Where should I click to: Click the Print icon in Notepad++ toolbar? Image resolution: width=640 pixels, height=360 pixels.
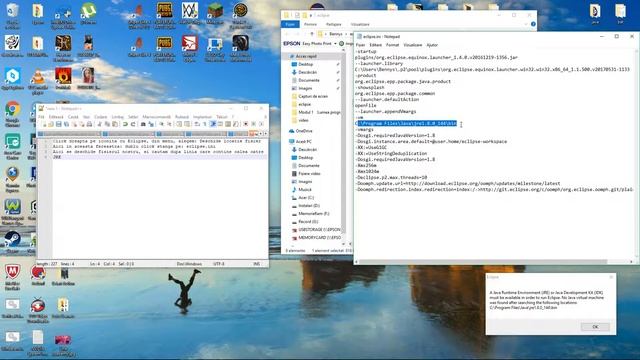89,124
